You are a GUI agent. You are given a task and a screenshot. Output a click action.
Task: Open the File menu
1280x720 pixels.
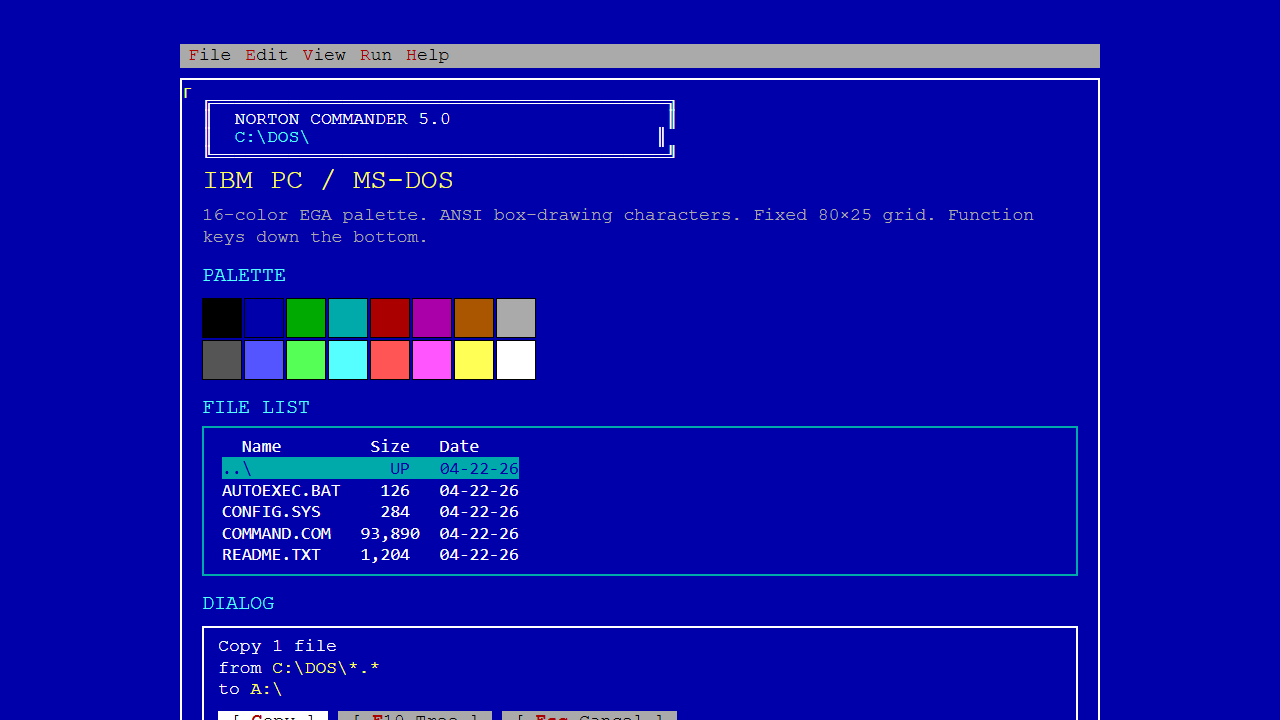[210, 56]
